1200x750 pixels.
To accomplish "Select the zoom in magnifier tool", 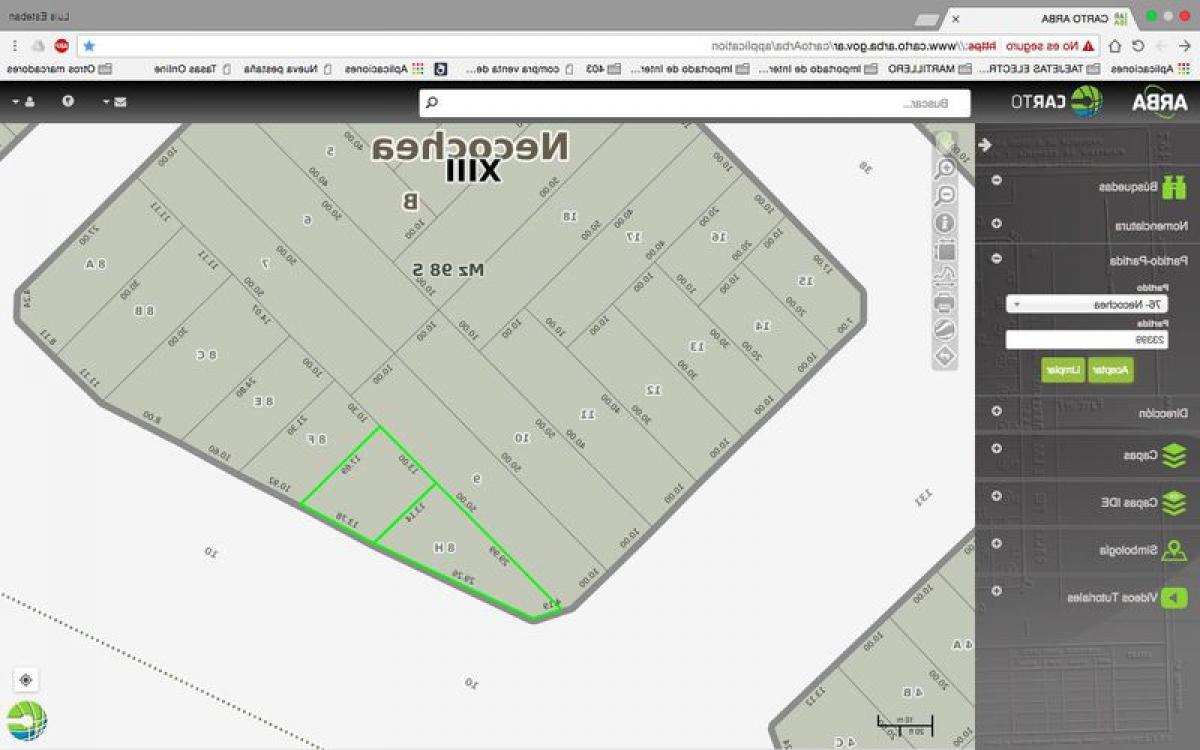I will click(944, 166).
